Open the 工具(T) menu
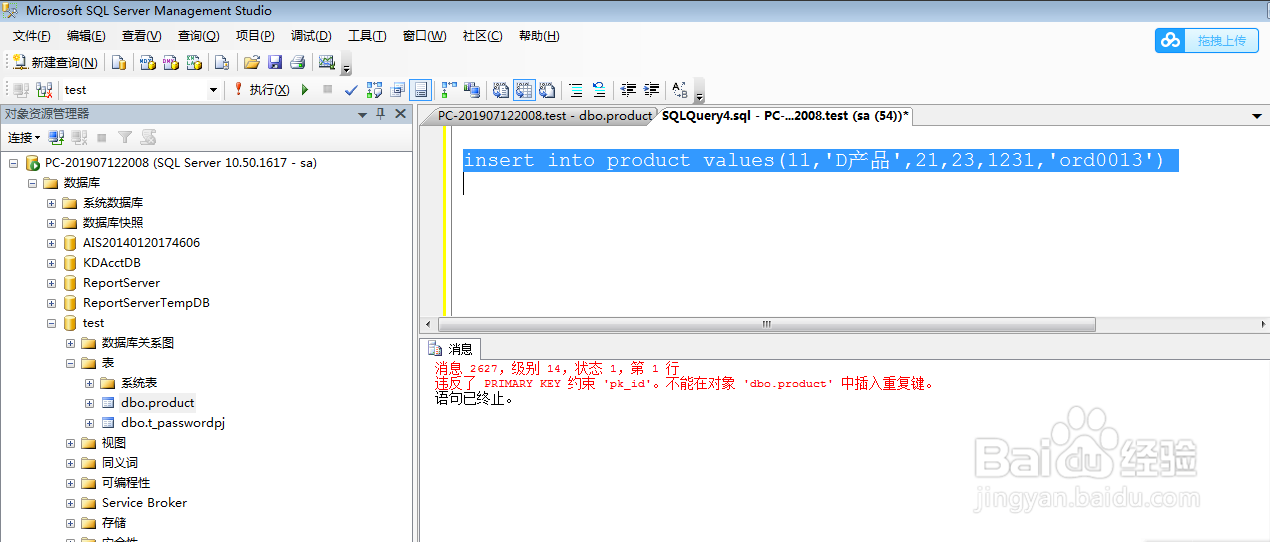The height and width of the screenshot is (542, 1270). coord(367,36)
